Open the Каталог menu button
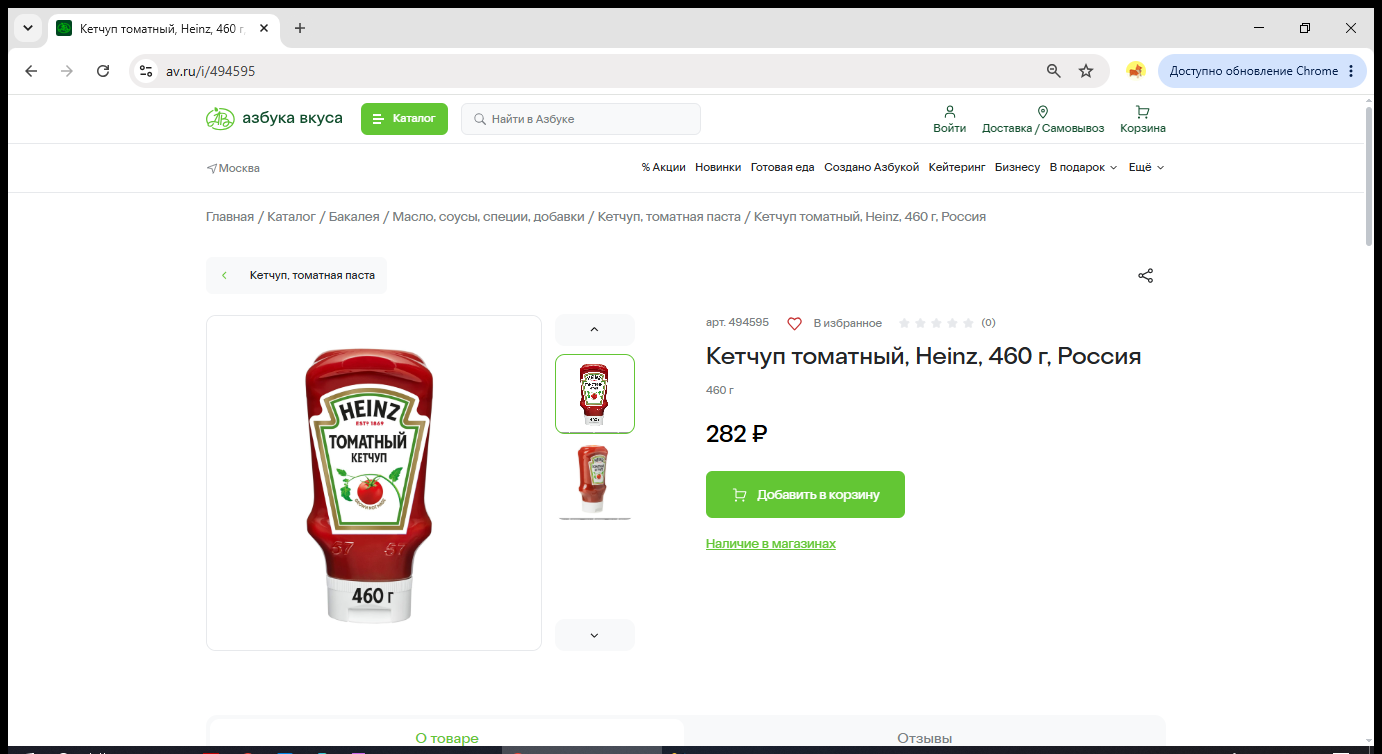This screenshot has height=754, width=1382. click(404, 119)
